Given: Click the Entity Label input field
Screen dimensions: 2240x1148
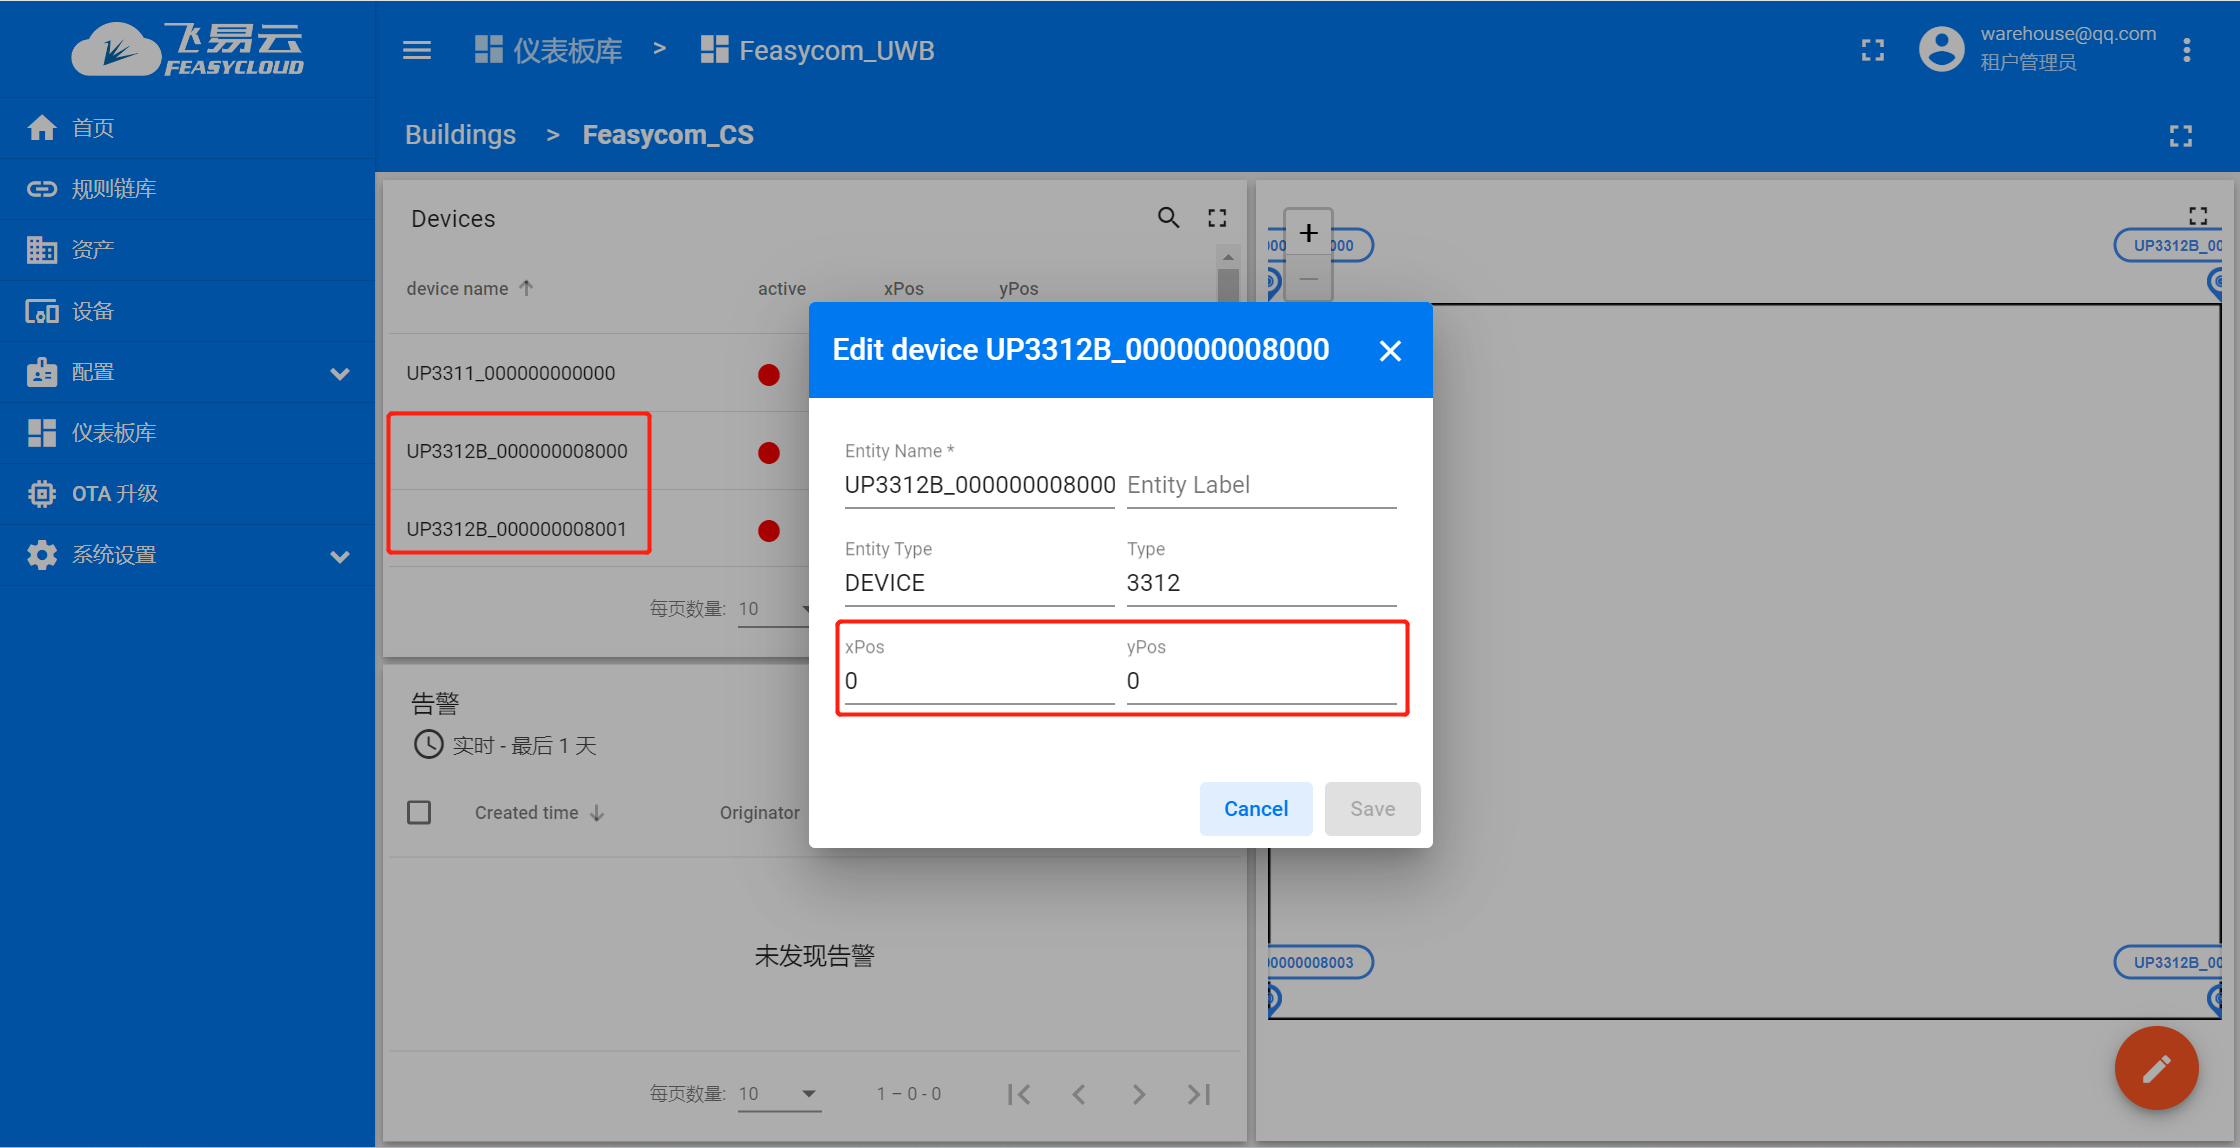Looking at the screenshot, I should 1260,485.
